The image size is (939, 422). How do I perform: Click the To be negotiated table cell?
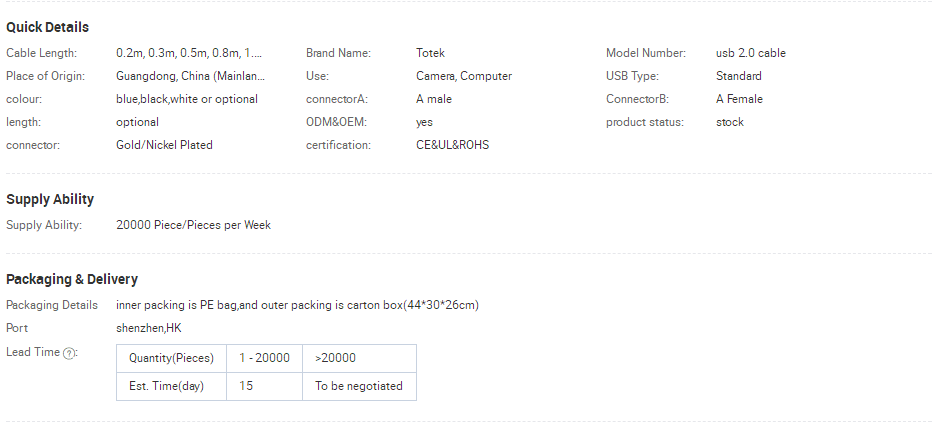coord(359,386)
